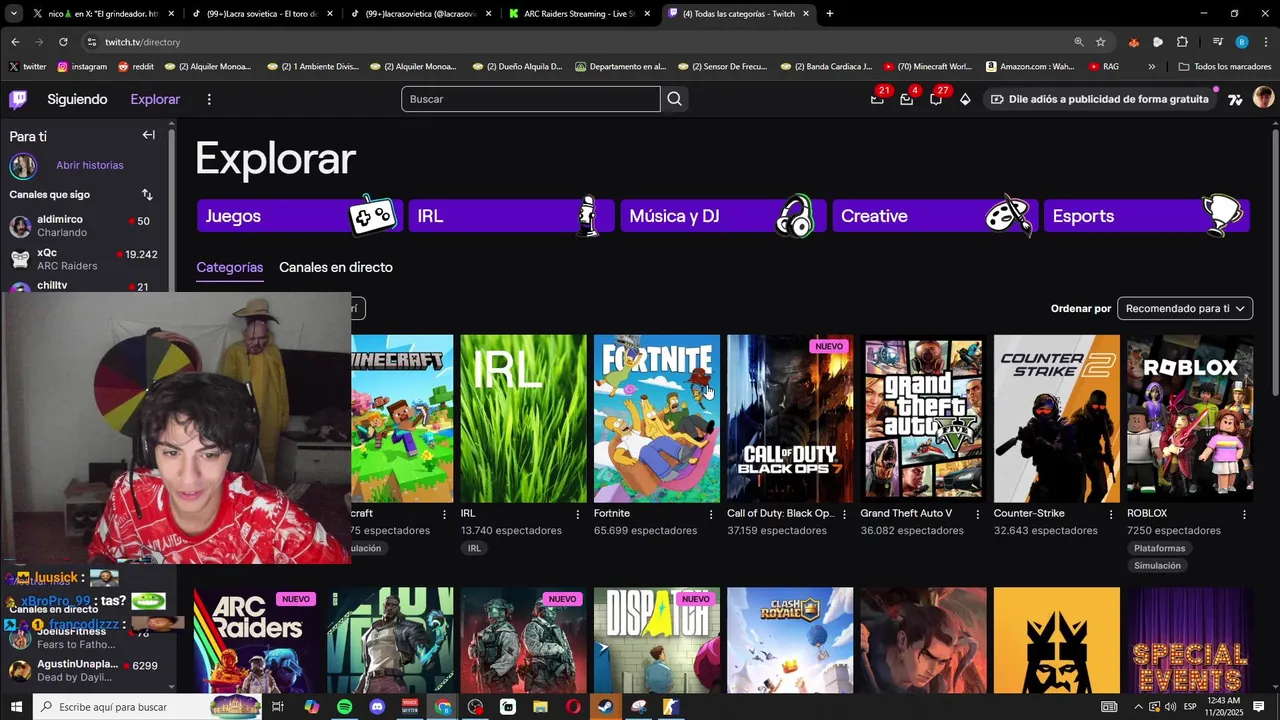Open the Creative category banner
This screenshot has height=720, width=1280.
point(935,216)
